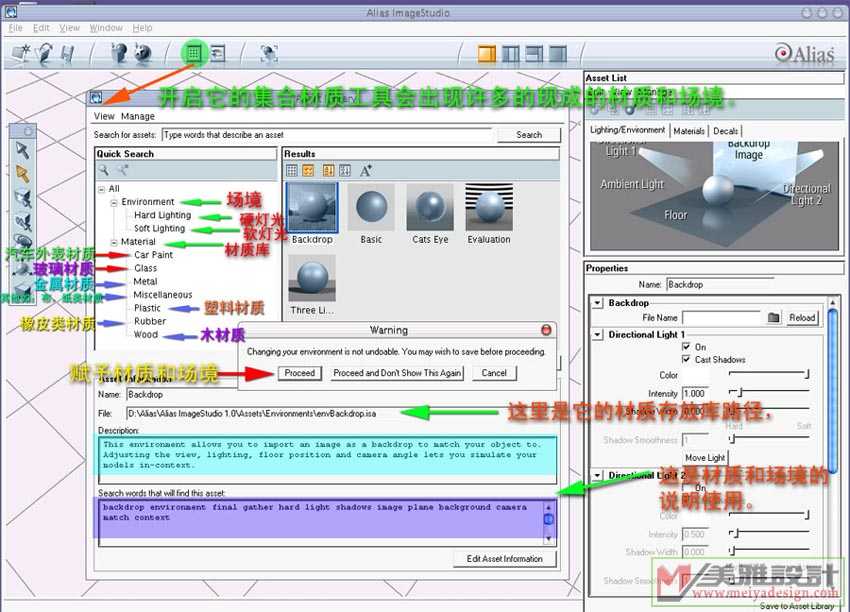The height and width of the screenshot is (612, 850).
Task: Collapse the Backdrop properties section
Action: point(597,303)
